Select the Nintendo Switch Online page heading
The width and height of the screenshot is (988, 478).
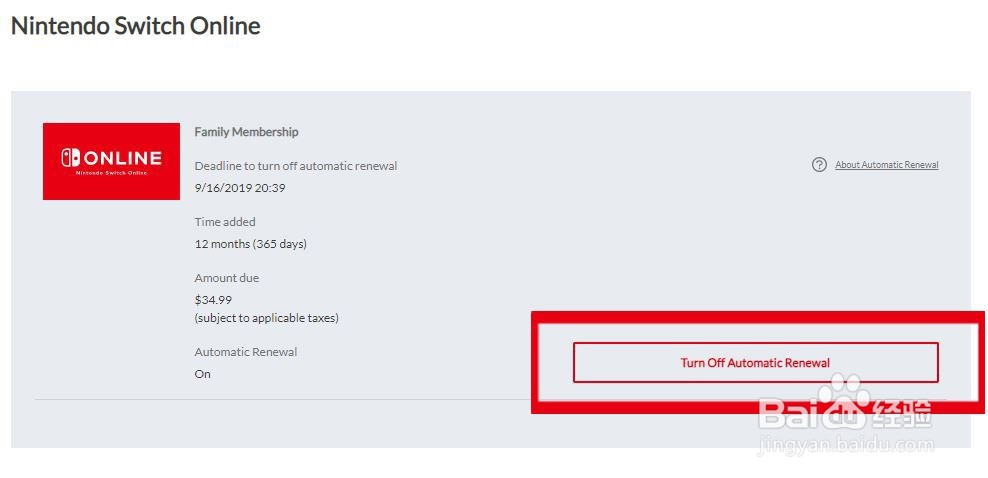(135, 26)
